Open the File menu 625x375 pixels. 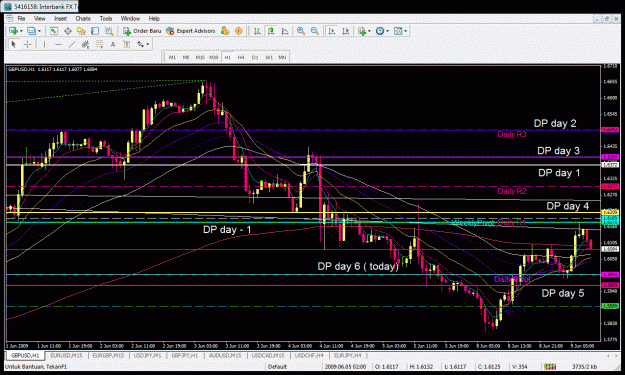click(21, 19)
